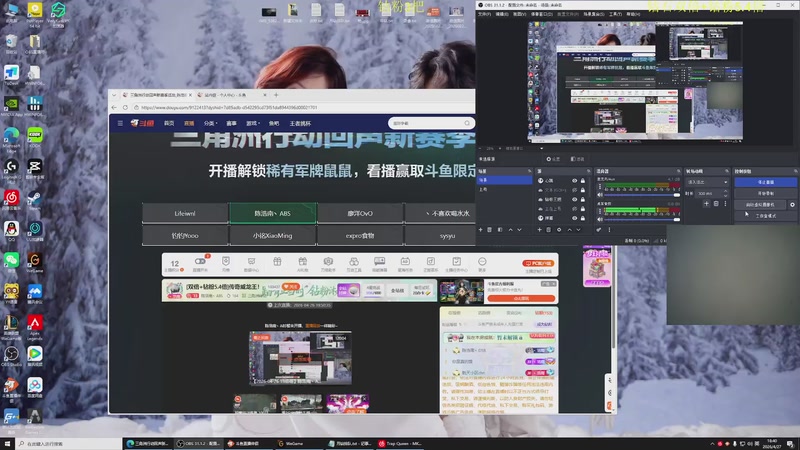This screenshot has width=800, height=450.
Task: Open the 文件(F) menu in OBS
Action: [x=484, y=14]
